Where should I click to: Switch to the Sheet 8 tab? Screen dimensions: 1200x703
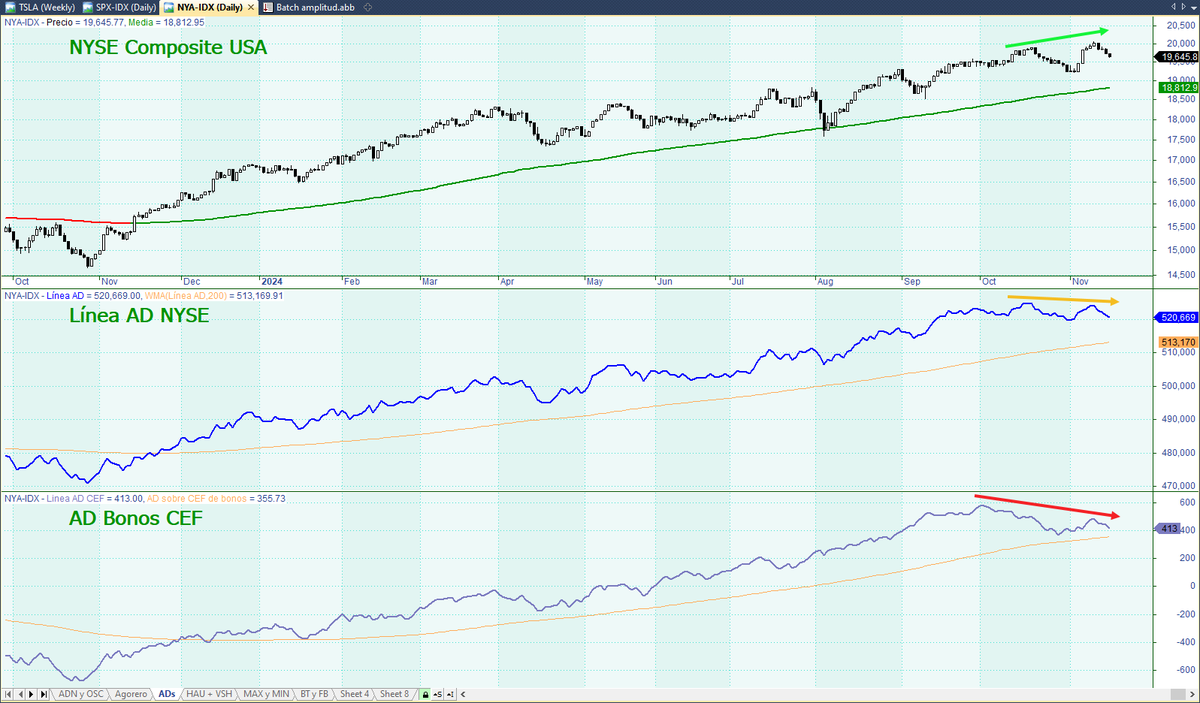(x=394, y=693)
